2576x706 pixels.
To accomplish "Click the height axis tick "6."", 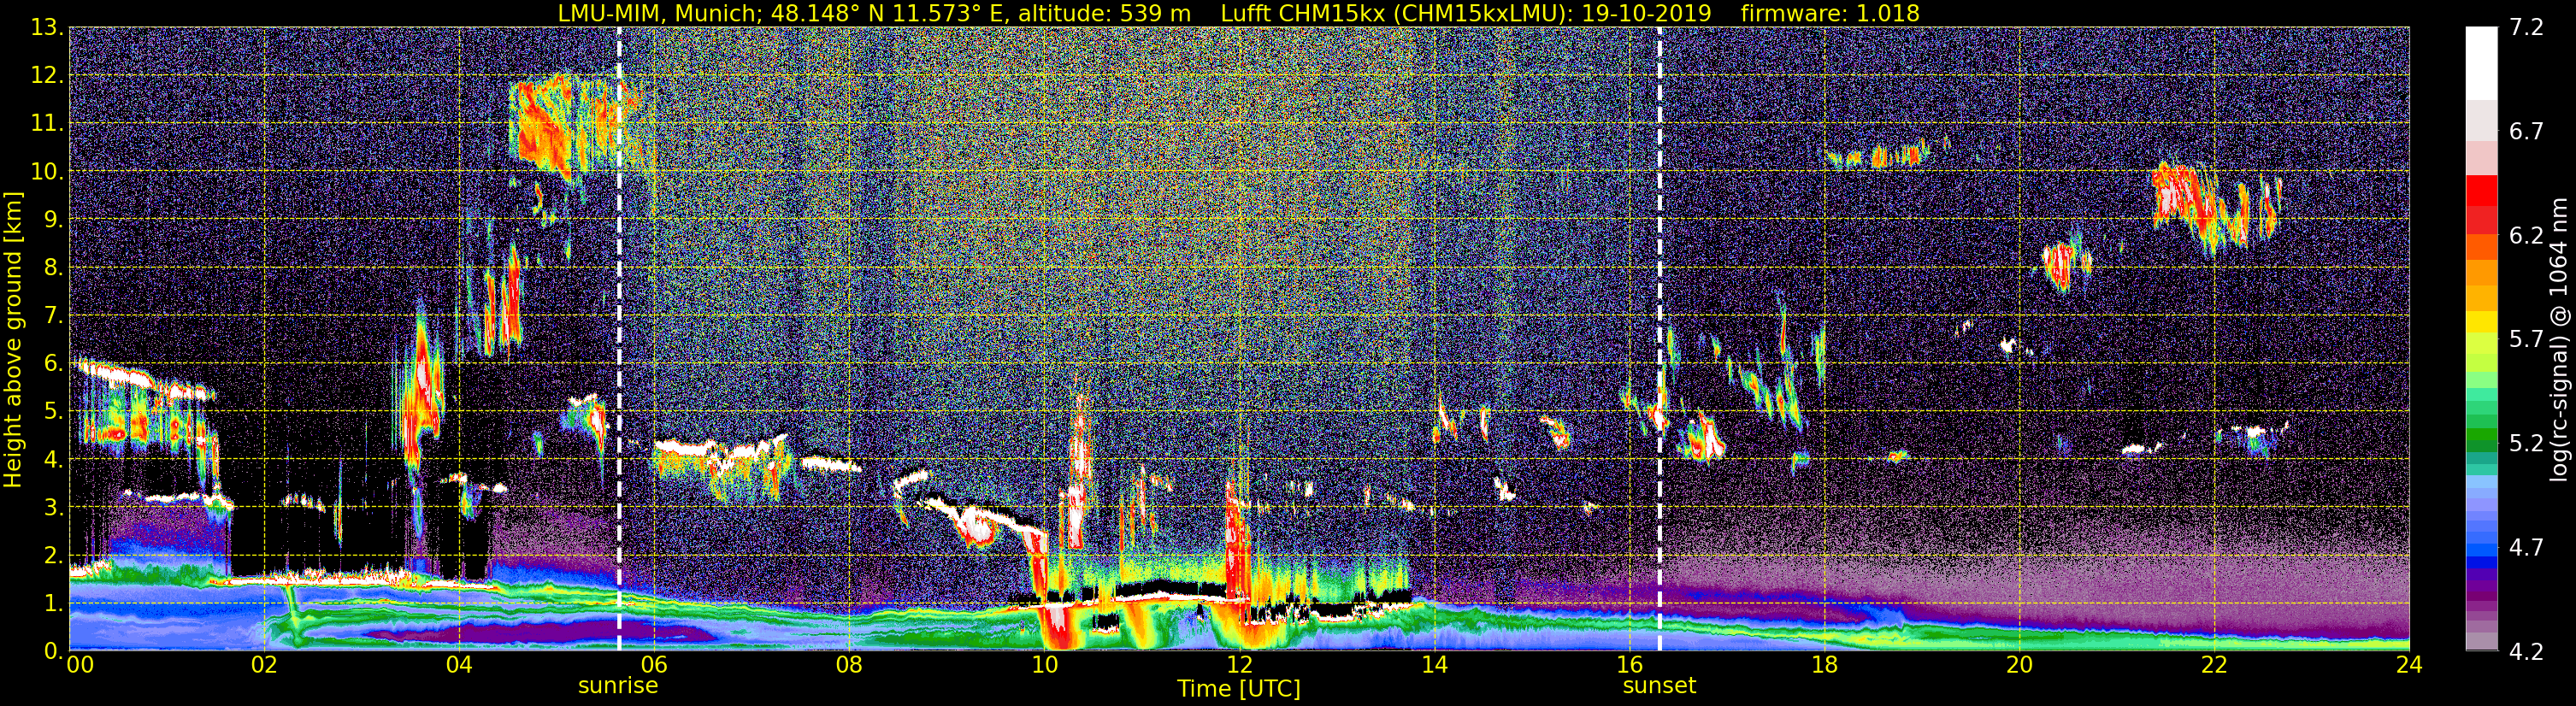I will point(54,364).
